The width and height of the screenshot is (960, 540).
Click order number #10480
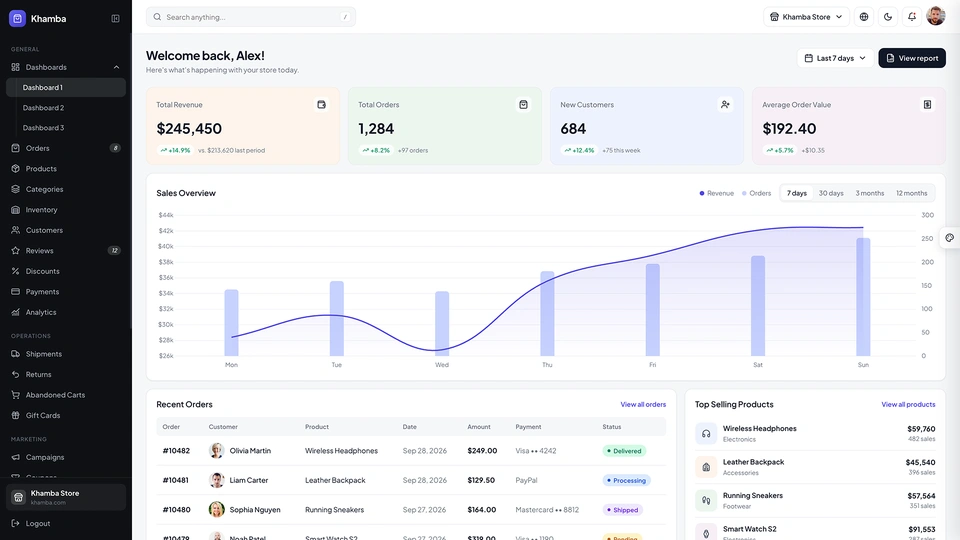tap(176, 510)
